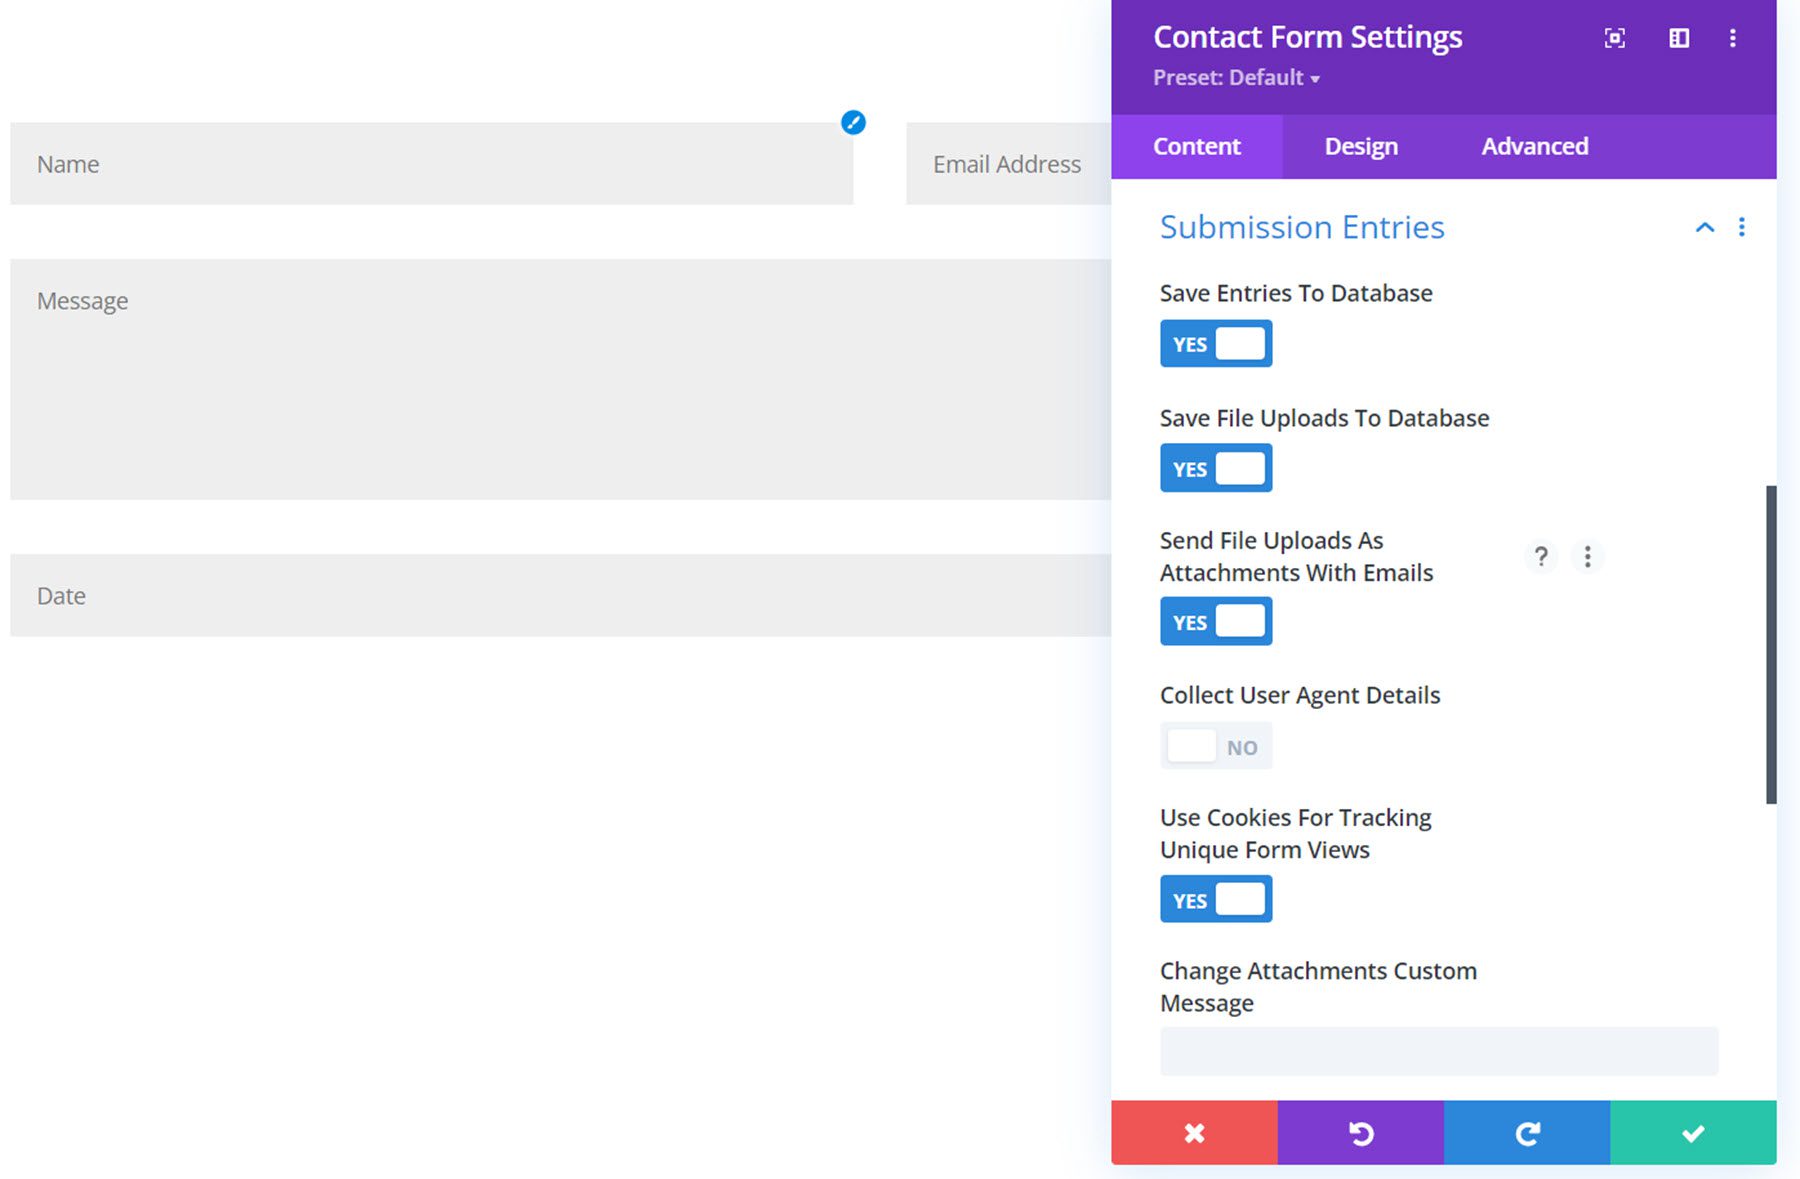Screen dimensions: 1800x1179
Task: Click the Change Attachments Custom Message field
Action: pyautogui.click(x=1438, y=1051)
